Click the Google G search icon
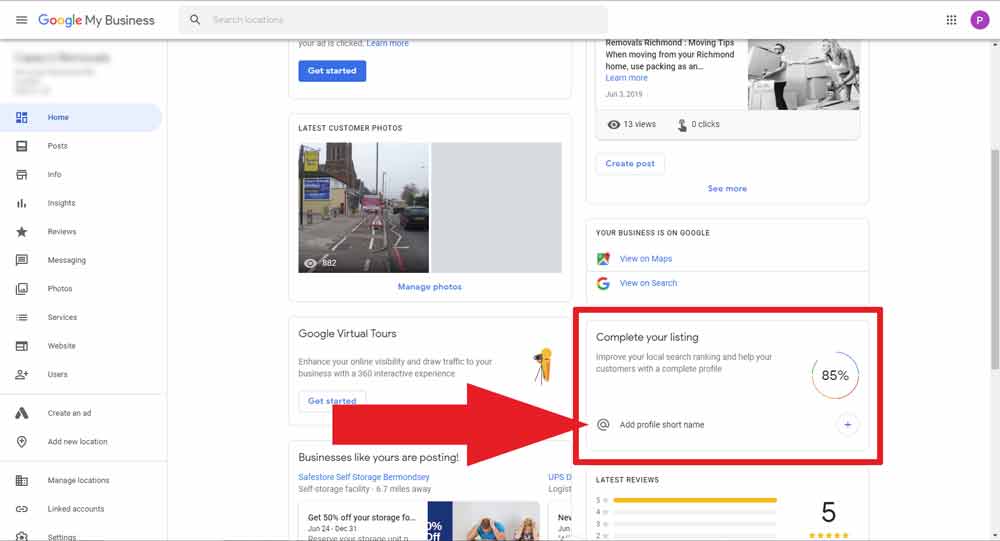 603,283
